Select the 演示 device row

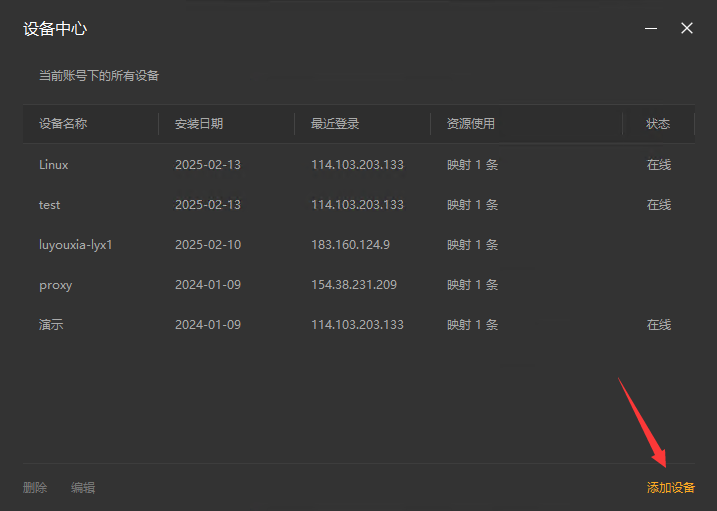359,325
